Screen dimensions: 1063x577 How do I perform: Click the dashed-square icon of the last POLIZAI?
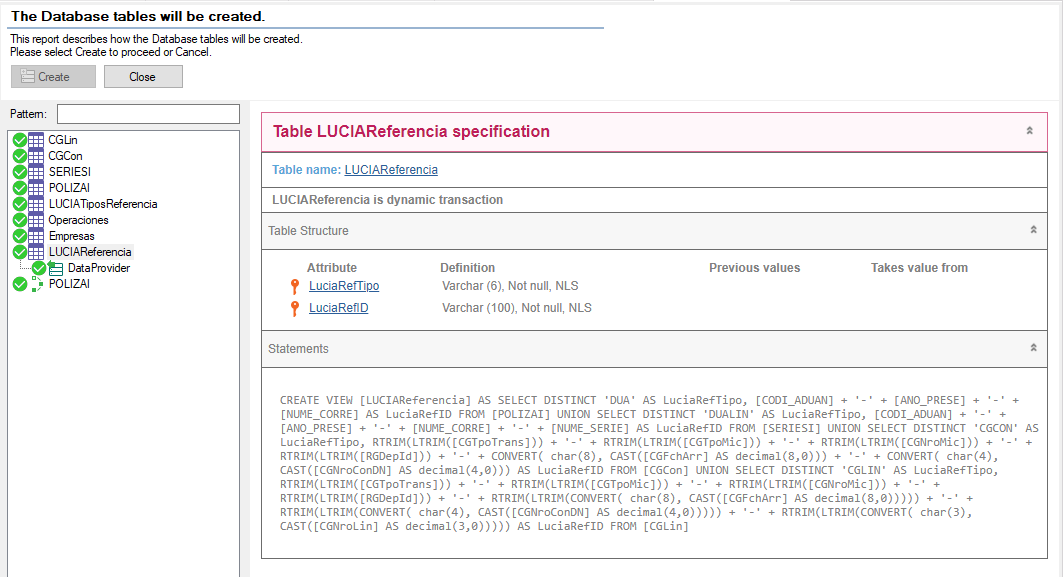click(x=37, y=285)
